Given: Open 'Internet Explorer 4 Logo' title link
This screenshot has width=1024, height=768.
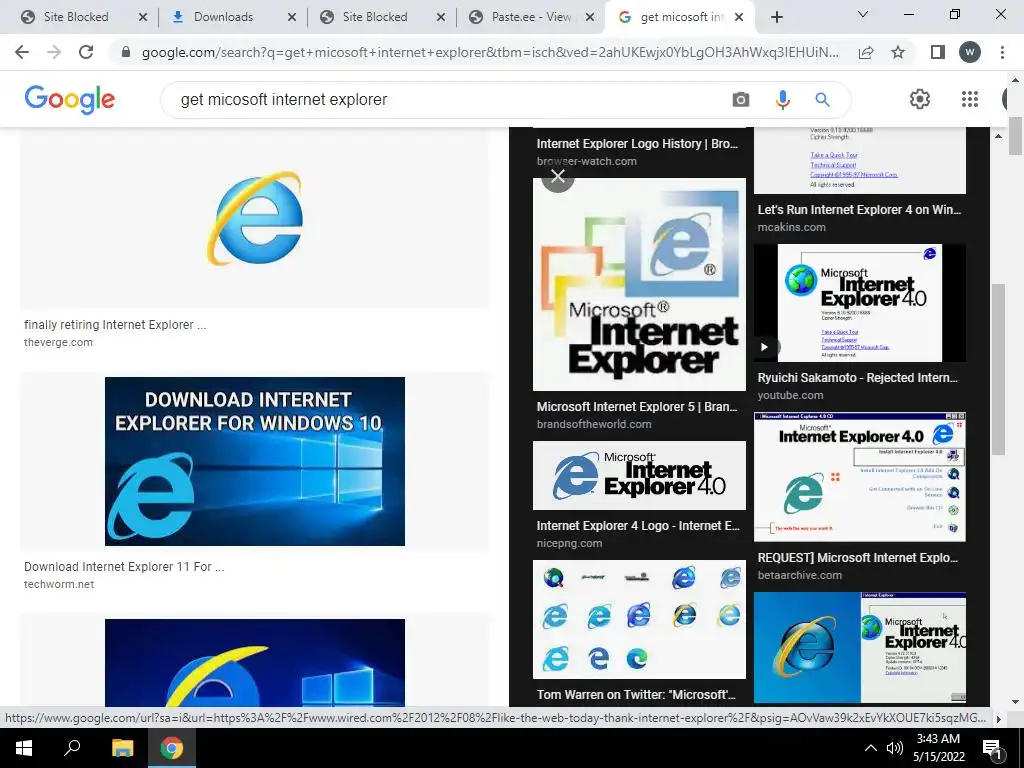Looking at the screenshot, I should 638,526.
